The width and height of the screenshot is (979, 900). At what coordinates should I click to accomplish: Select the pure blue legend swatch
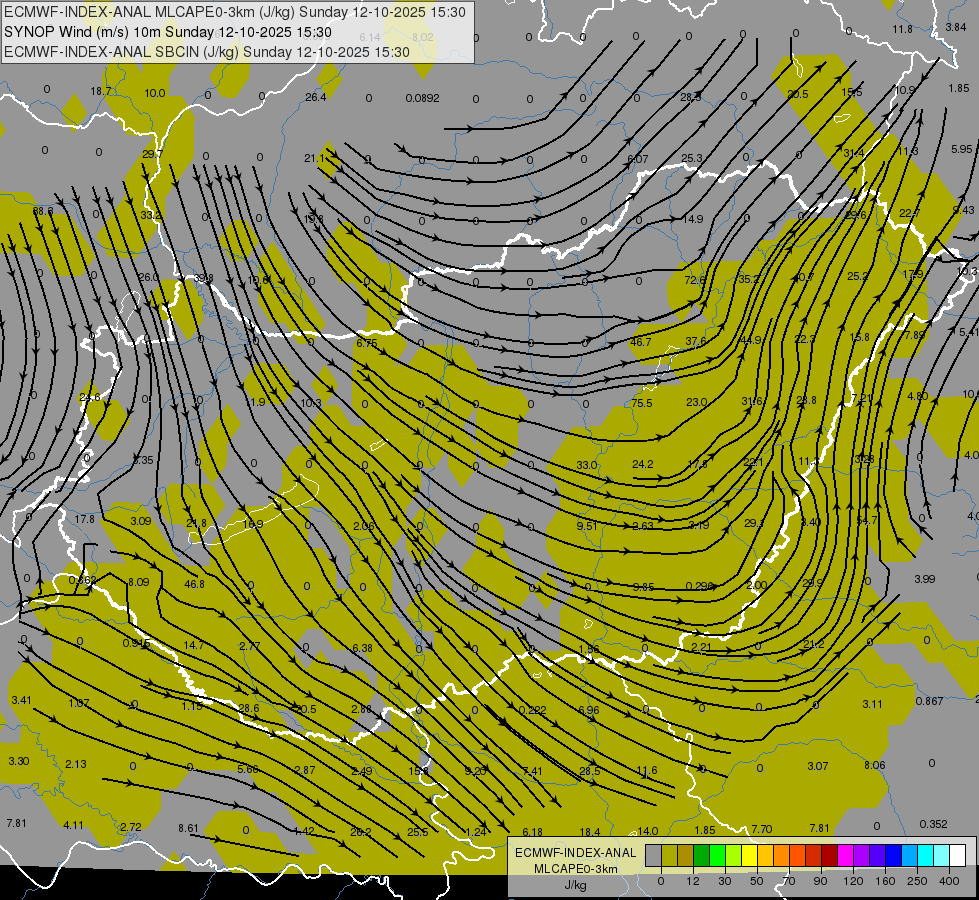point(893,856)
